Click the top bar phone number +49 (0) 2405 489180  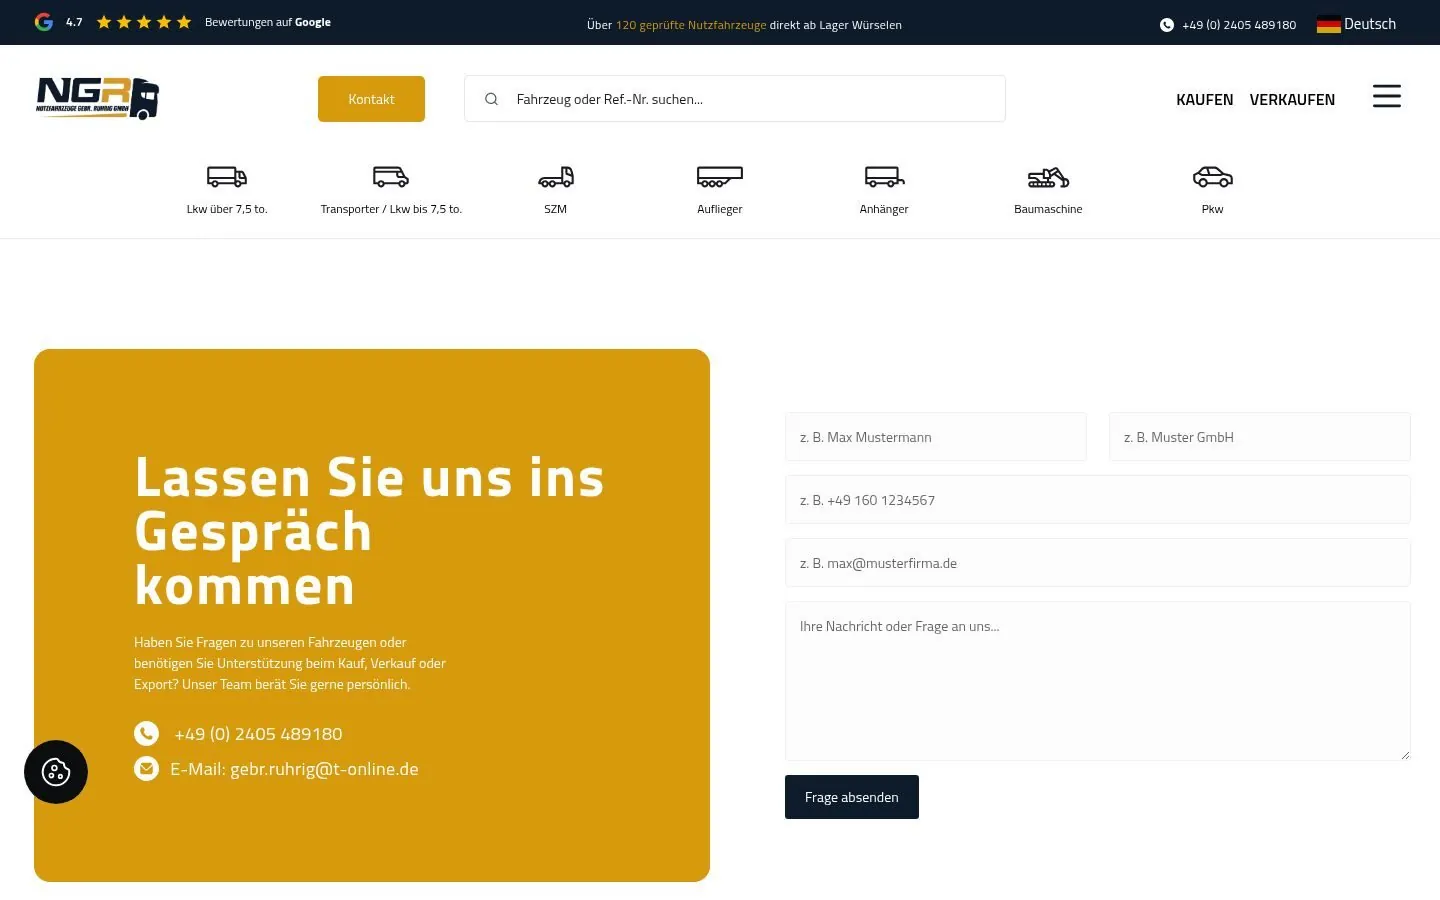[1239, 25]
